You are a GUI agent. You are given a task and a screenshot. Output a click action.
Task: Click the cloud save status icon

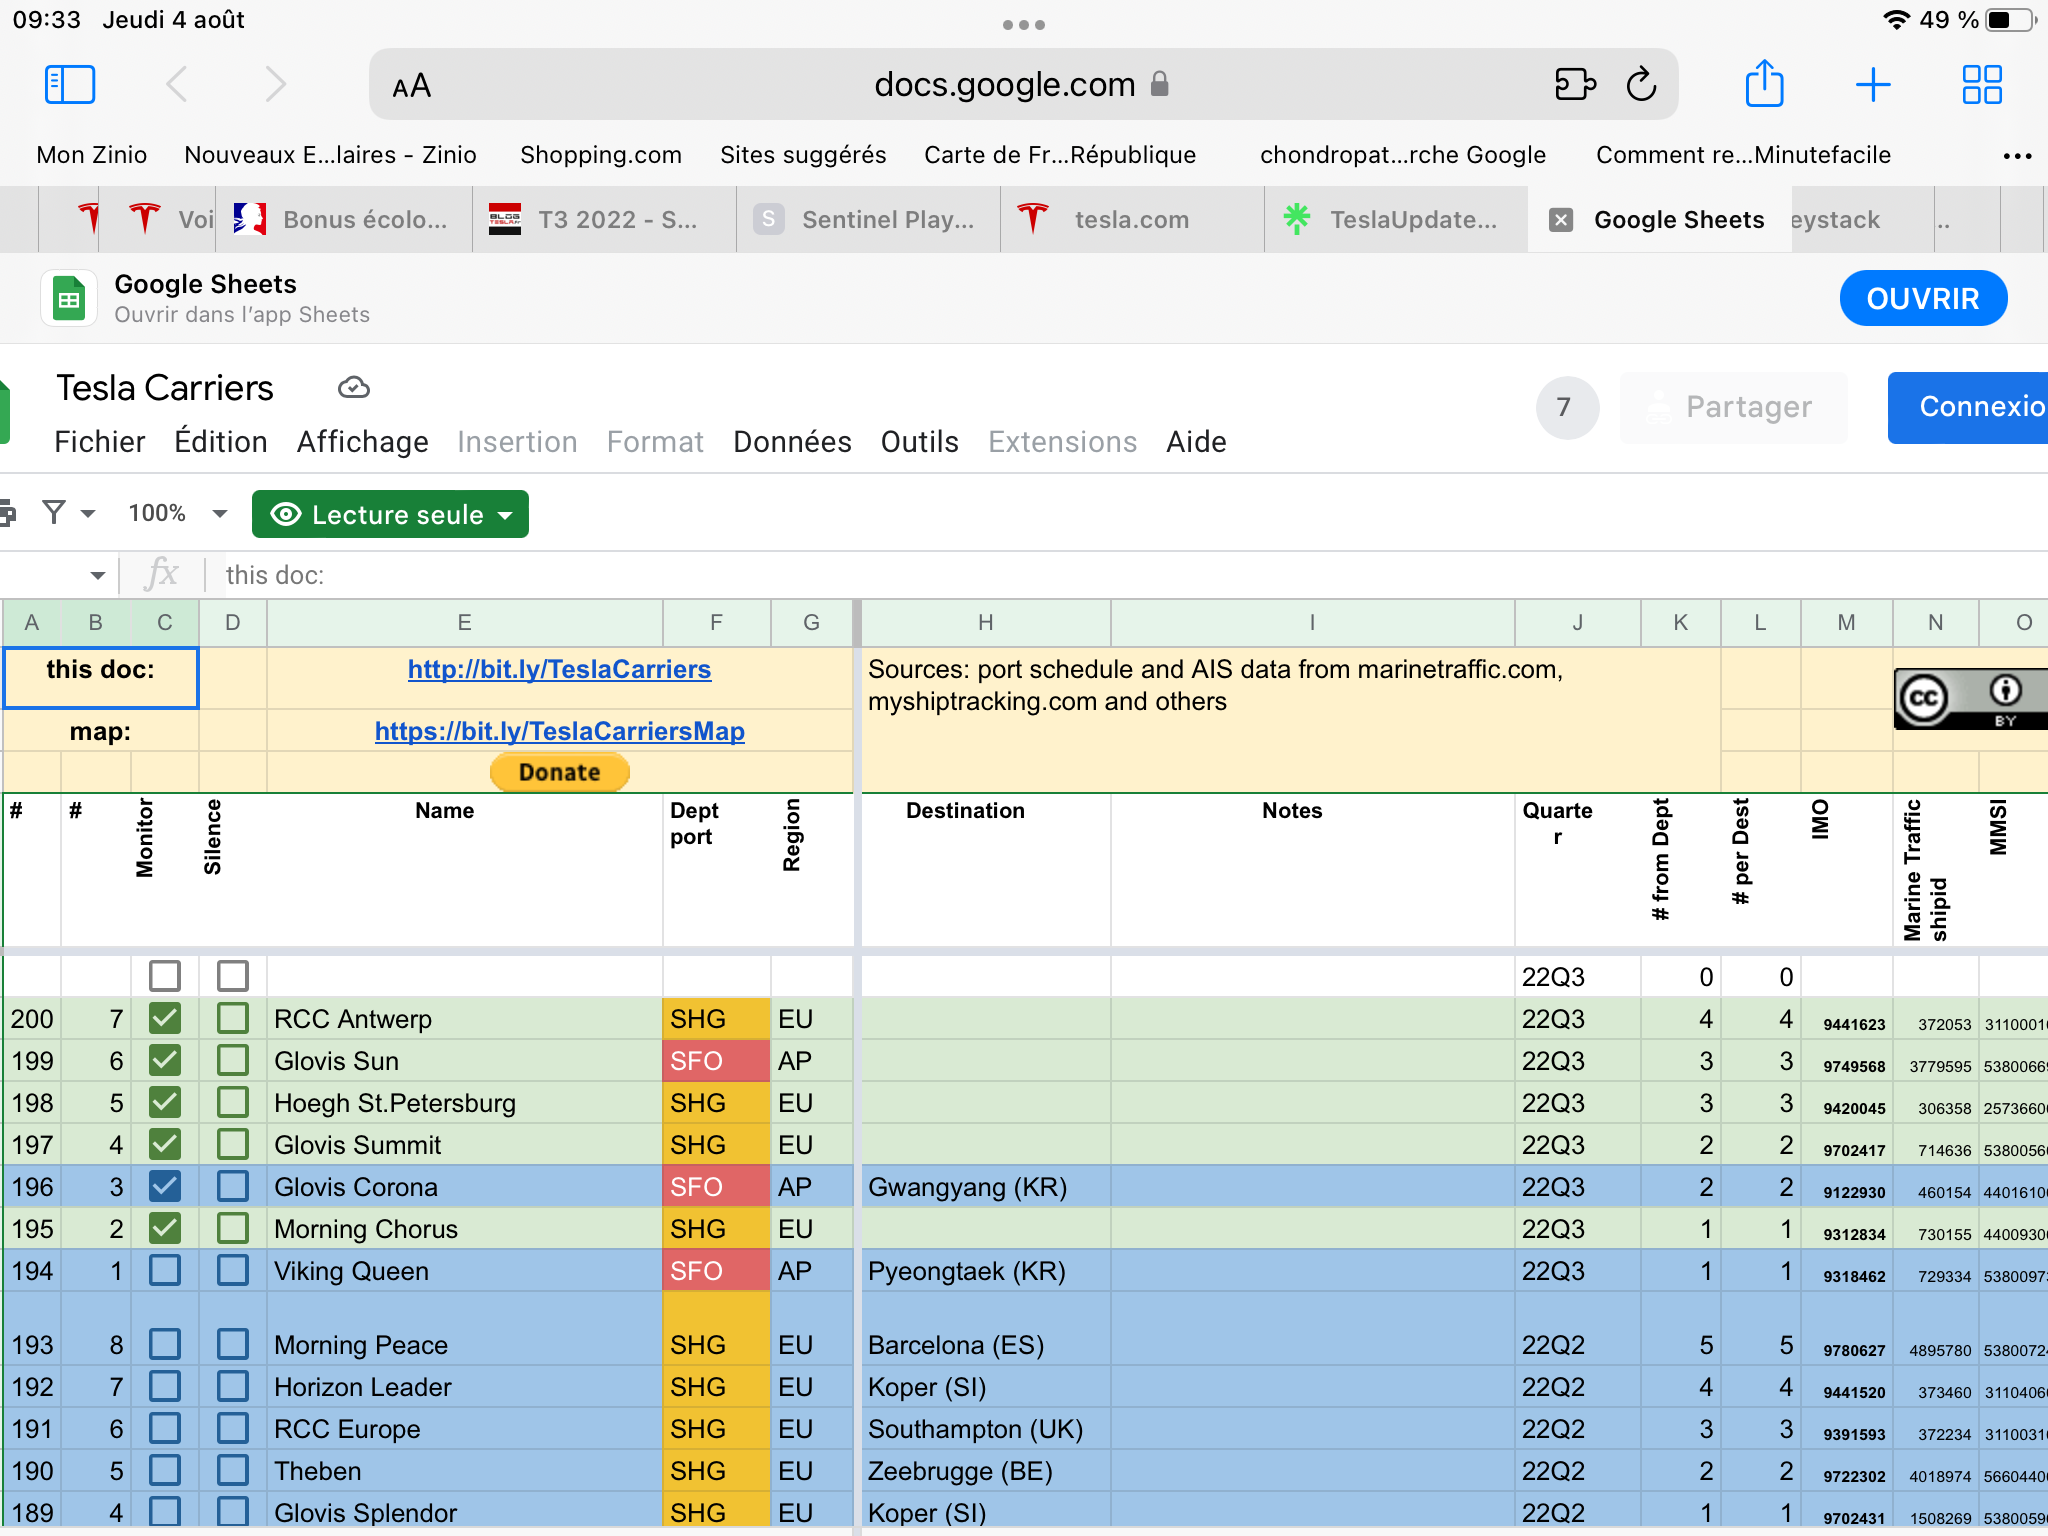(x=354, y=388)
